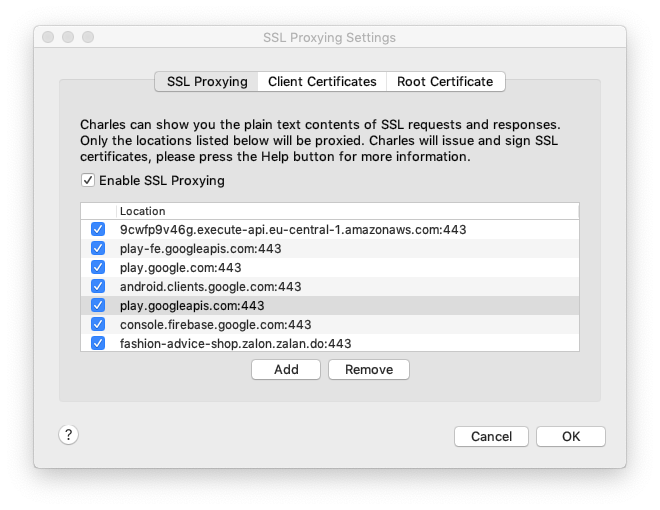Cancel the SSL Proxying Settings dialog
Viewport: 660px width, 510px height.
[x=491, y=436]
